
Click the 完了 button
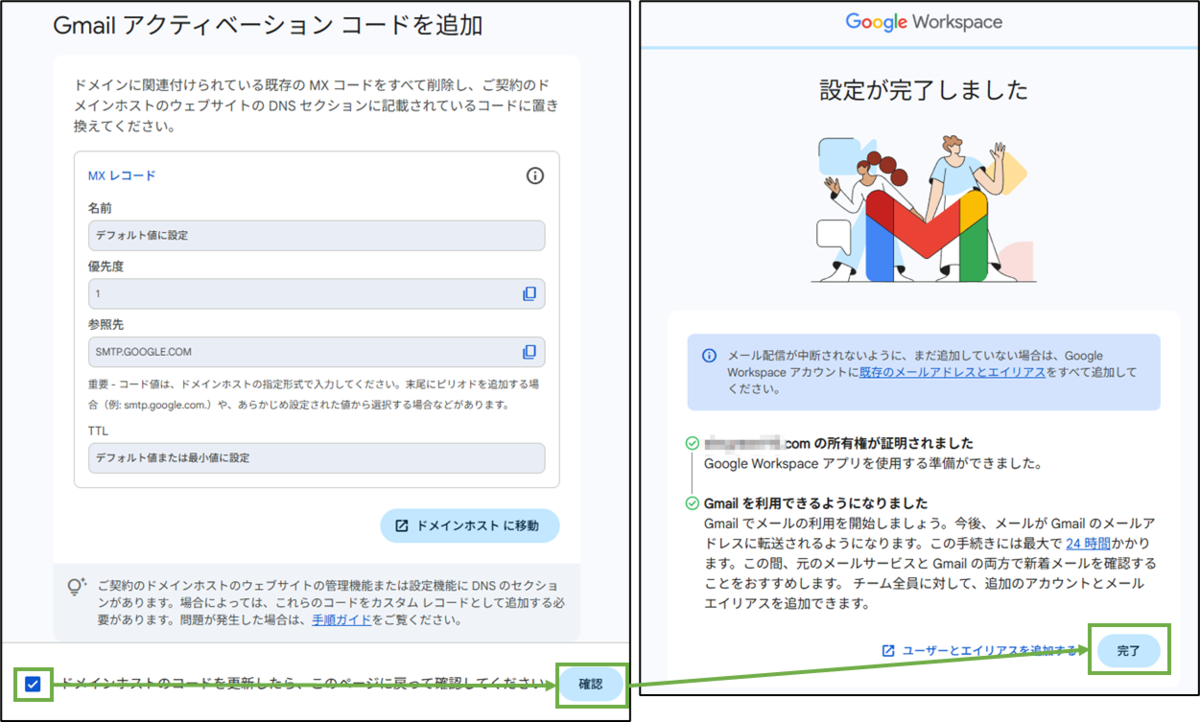coord(1128,650)
